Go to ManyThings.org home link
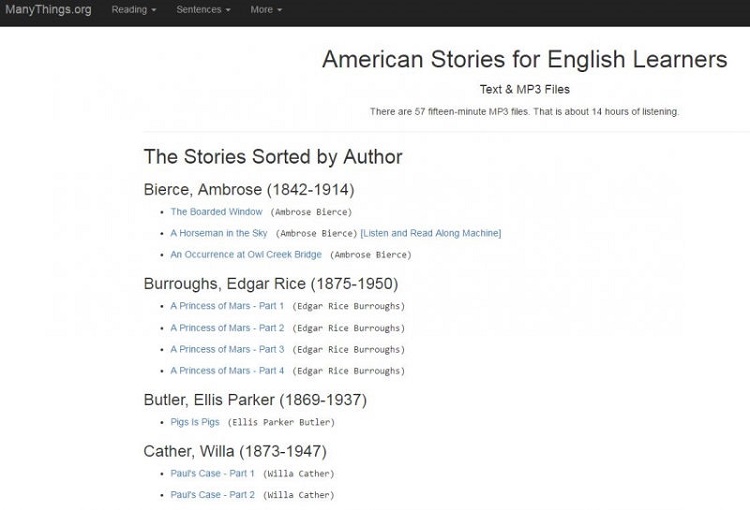750x510 pixels. (x=47, y=10)
